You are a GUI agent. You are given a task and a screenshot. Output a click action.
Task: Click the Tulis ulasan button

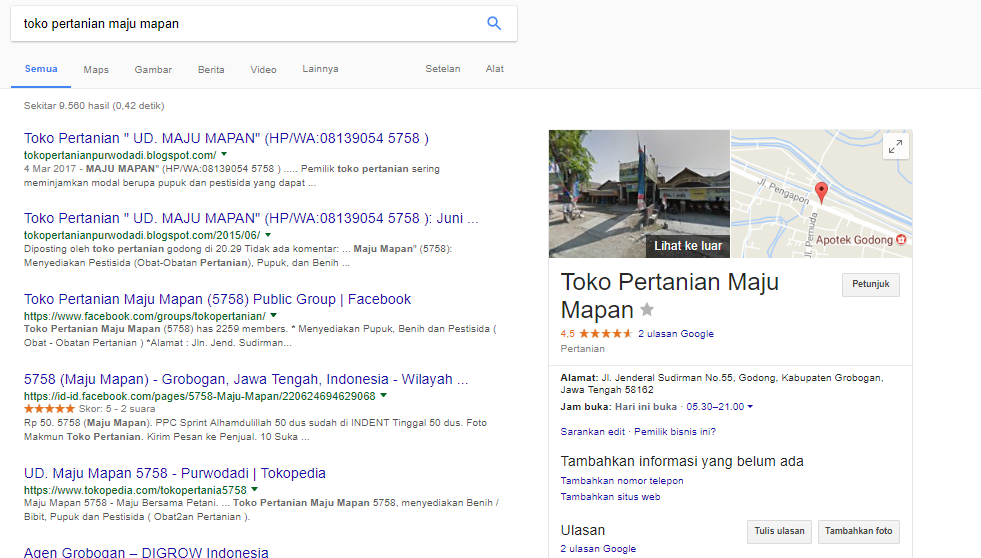(779, 531)
